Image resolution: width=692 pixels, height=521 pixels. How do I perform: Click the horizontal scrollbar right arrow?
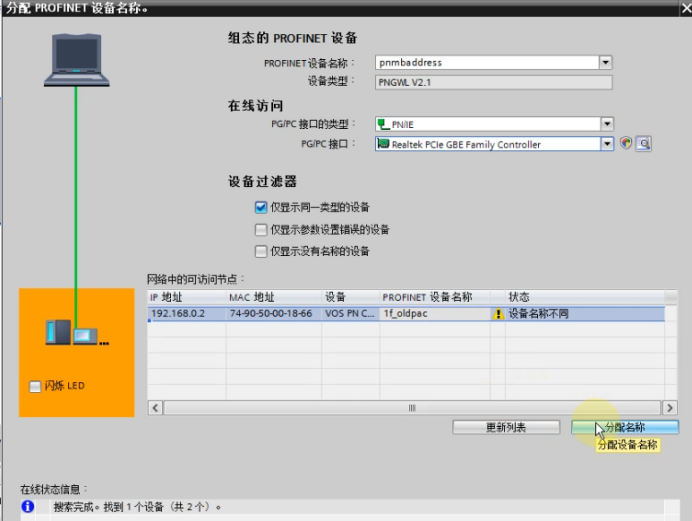(x=670, y=408)
